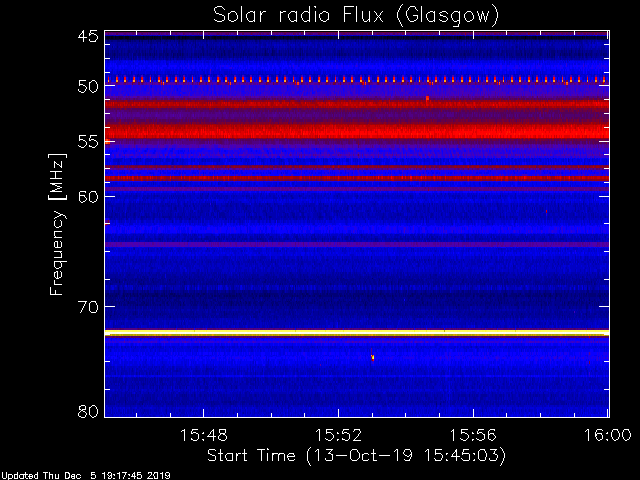
Task: Click the Frequency [MHz] axis title
Action: 57,224
